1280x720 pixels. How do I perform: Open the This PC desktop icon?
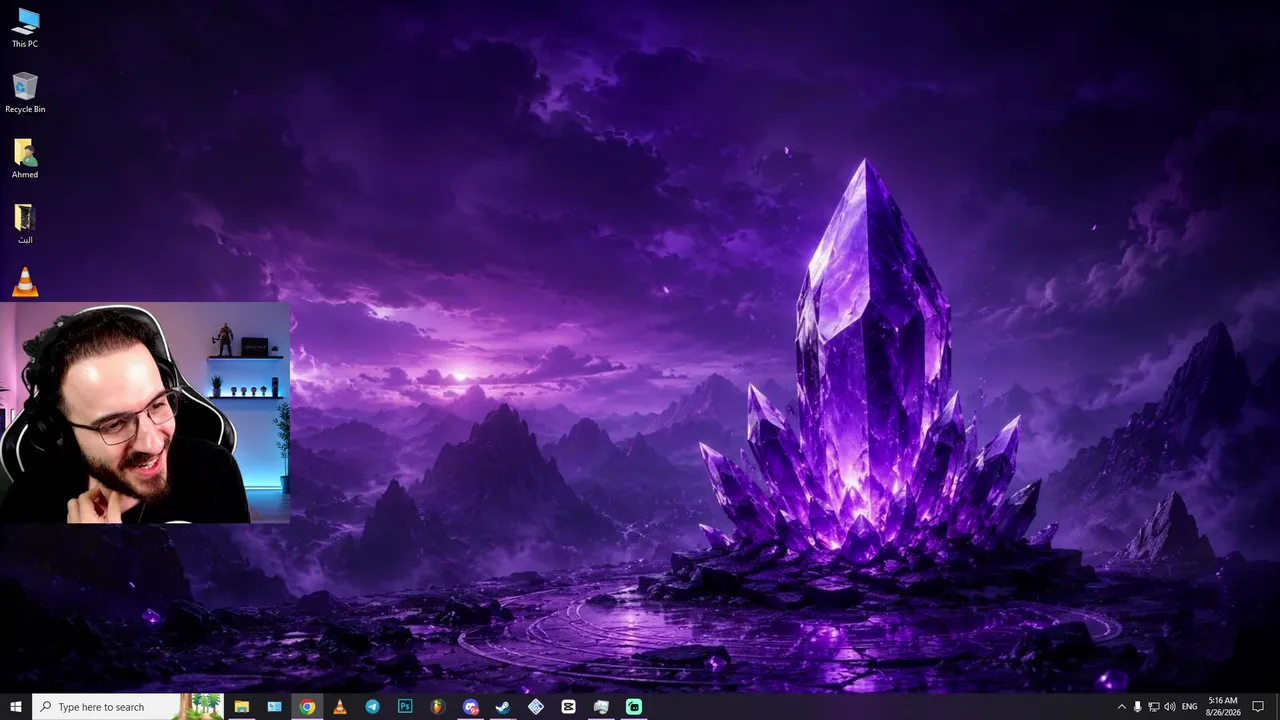point(25,28)
